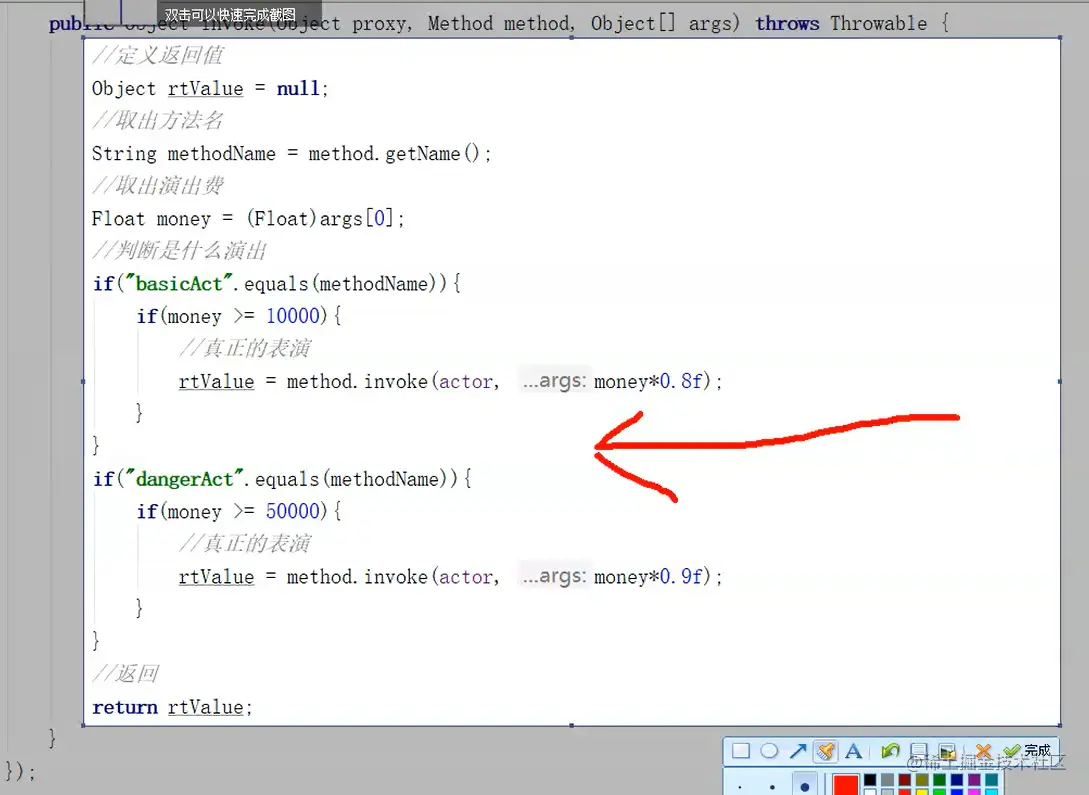Choose the largest brush size dot
This screenshot has width=1089, height=795.
click(805, 787)
